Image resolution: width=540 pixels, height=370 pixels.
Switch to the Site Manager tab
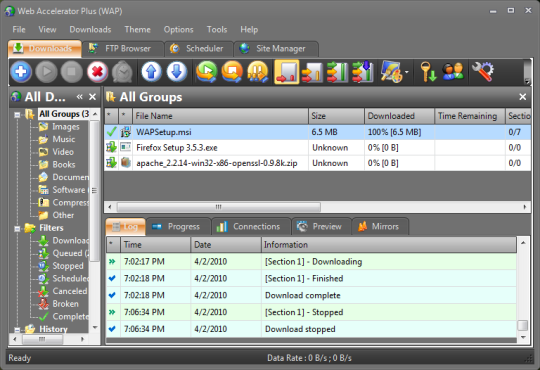276,49
